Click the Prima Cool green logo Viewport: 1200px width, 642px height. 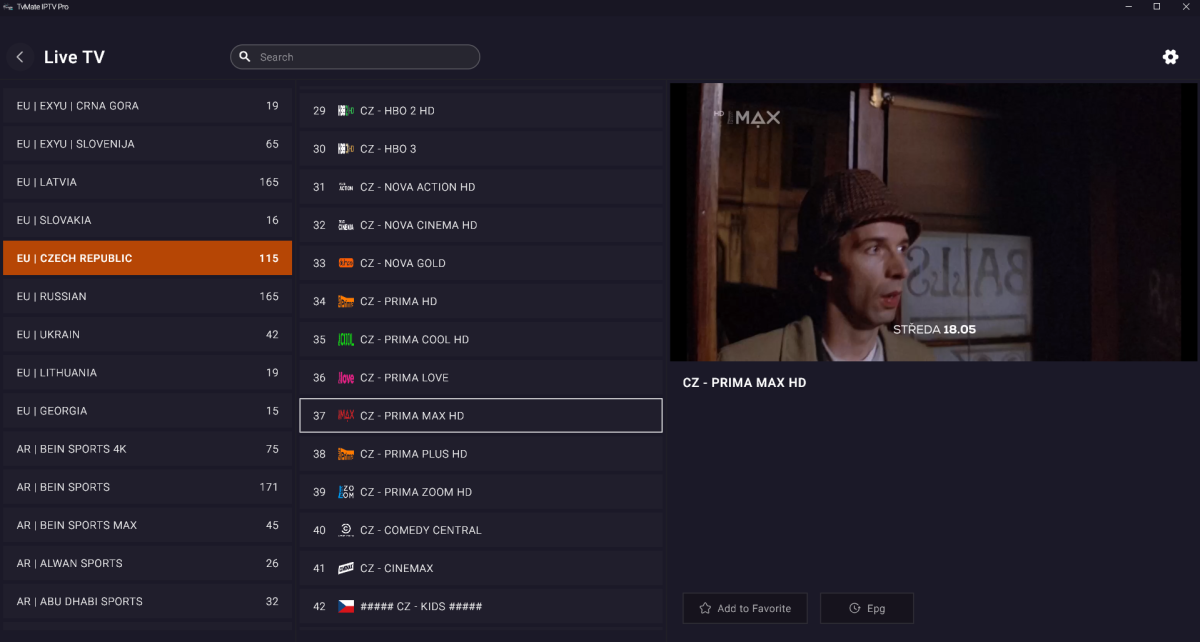click(x=346, y=340)
